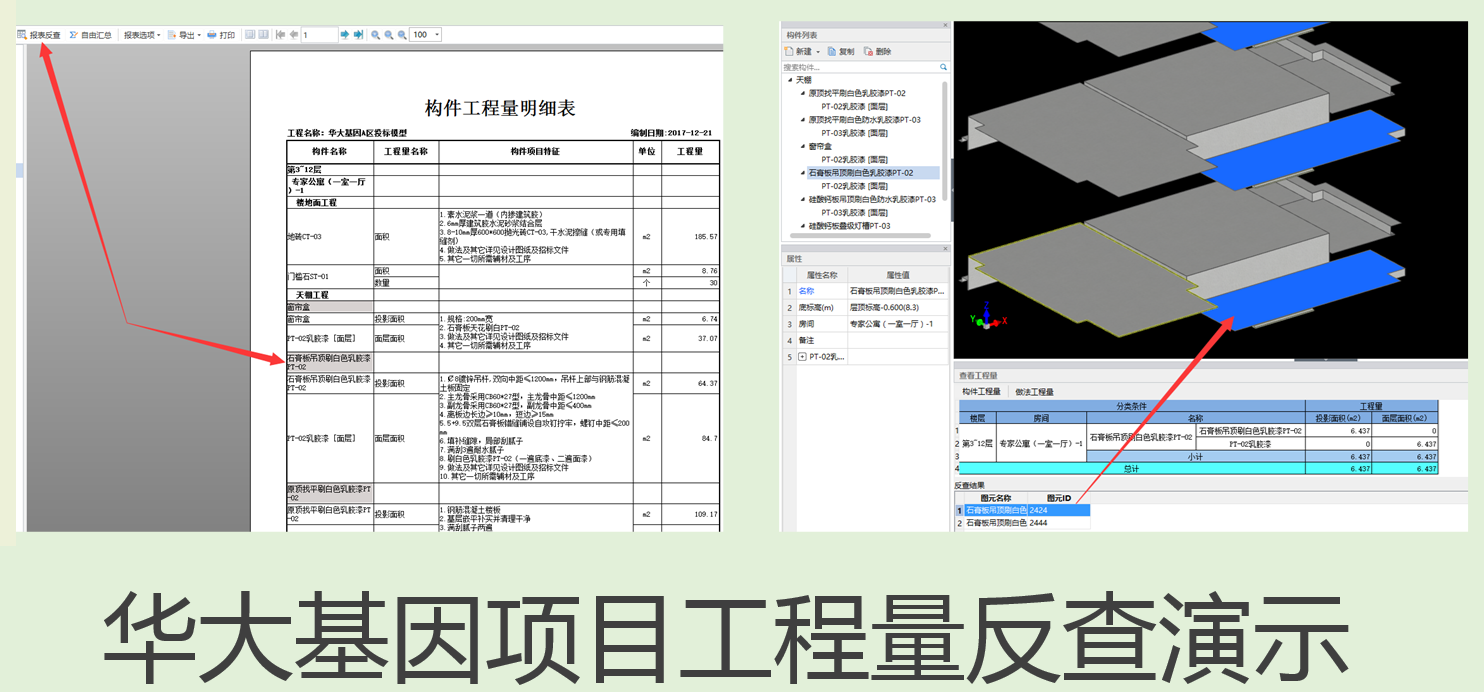The width and height of the screenshot is (1484, 692).
Task: Click the first magnifier zoom icon
Action: [376, 35]
